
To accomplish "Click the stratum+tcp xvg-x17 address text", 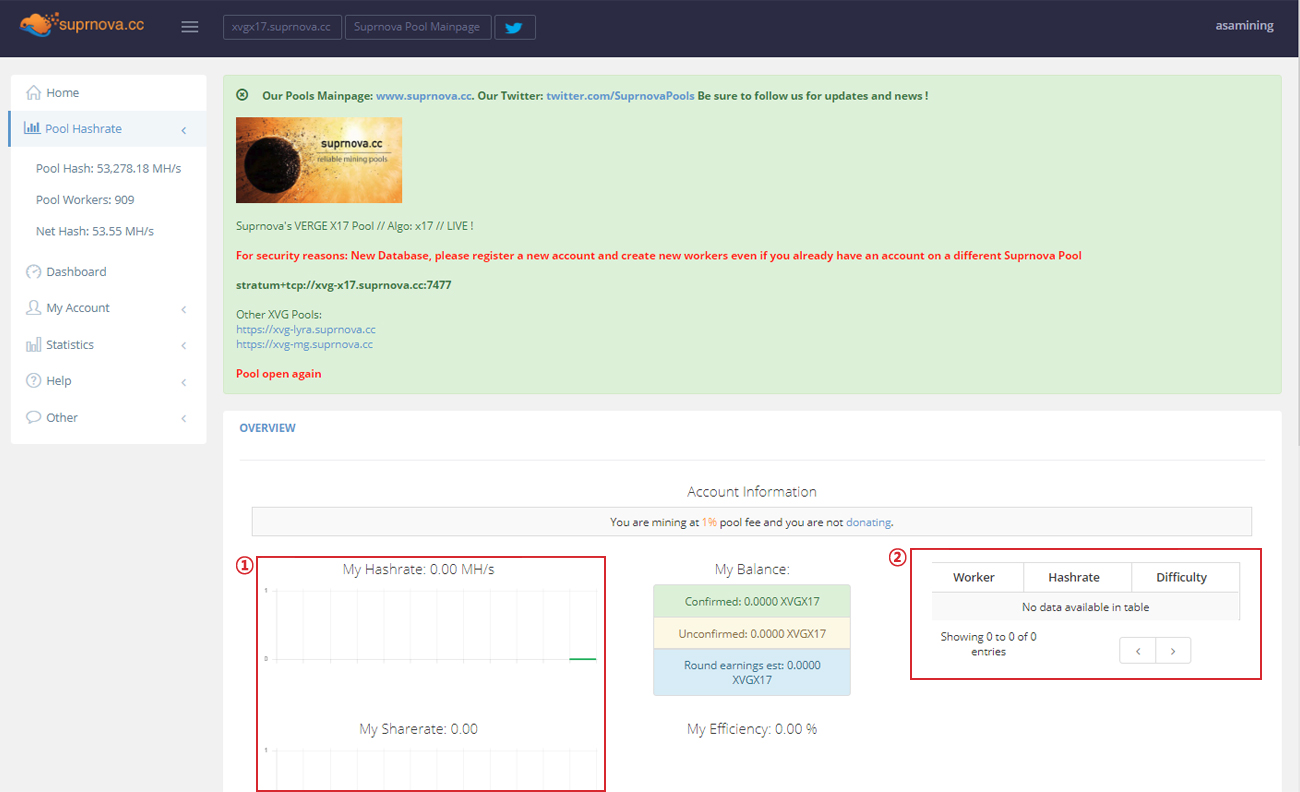I will 343,285.
